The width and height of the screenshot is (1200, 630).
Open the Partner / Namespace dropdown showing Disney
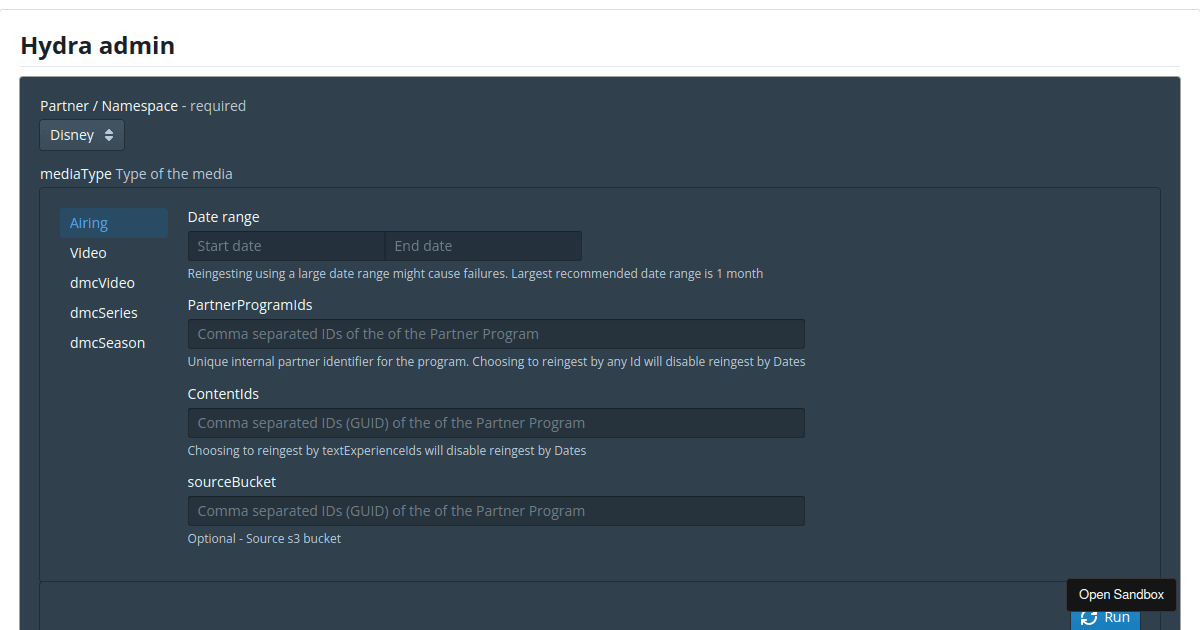[80, 134]
